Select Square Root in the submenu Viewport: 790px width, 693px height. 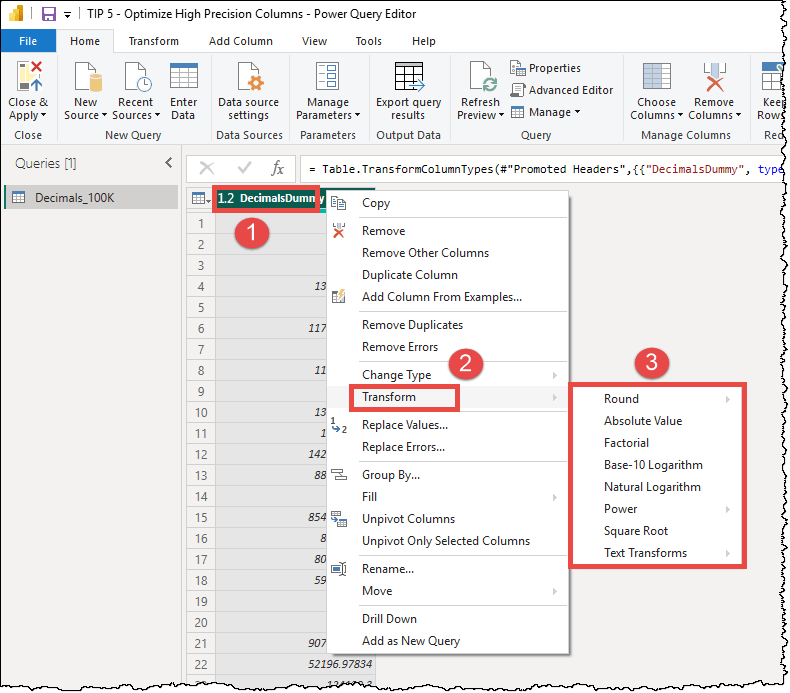tap(635, 531)
